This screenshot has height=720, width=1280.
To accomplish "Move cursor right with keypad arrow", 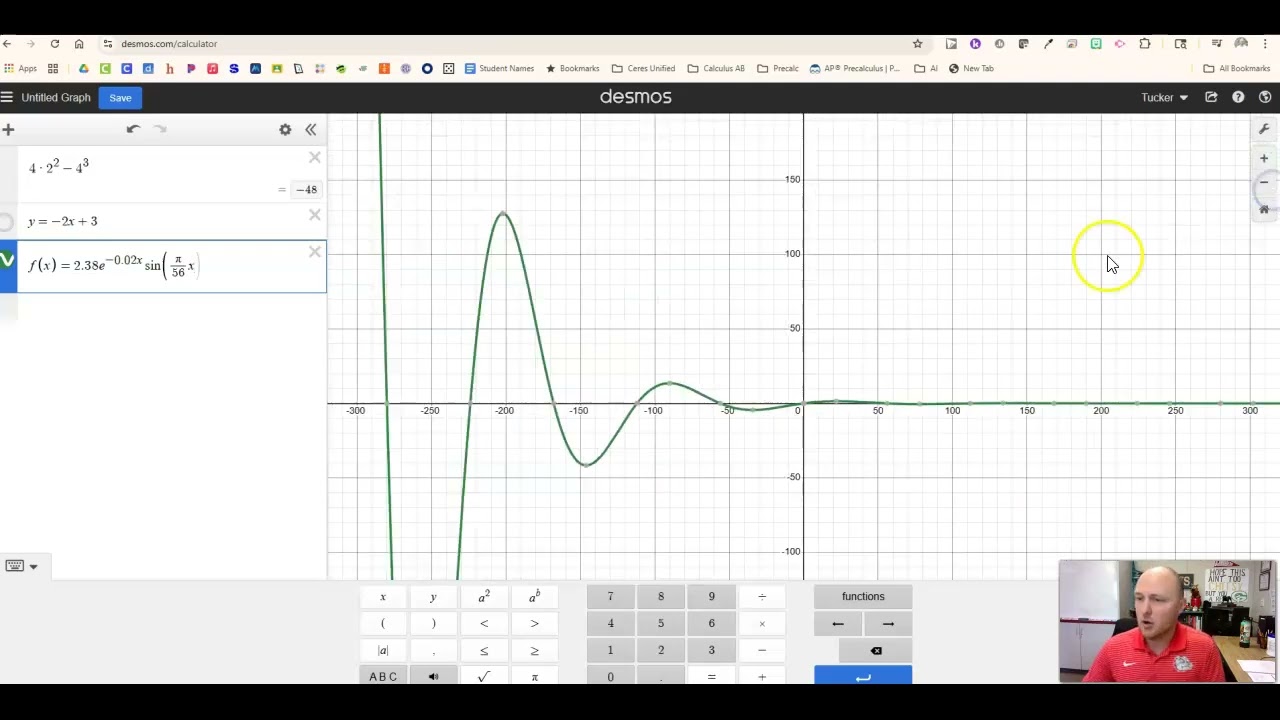I will (888, 623).
